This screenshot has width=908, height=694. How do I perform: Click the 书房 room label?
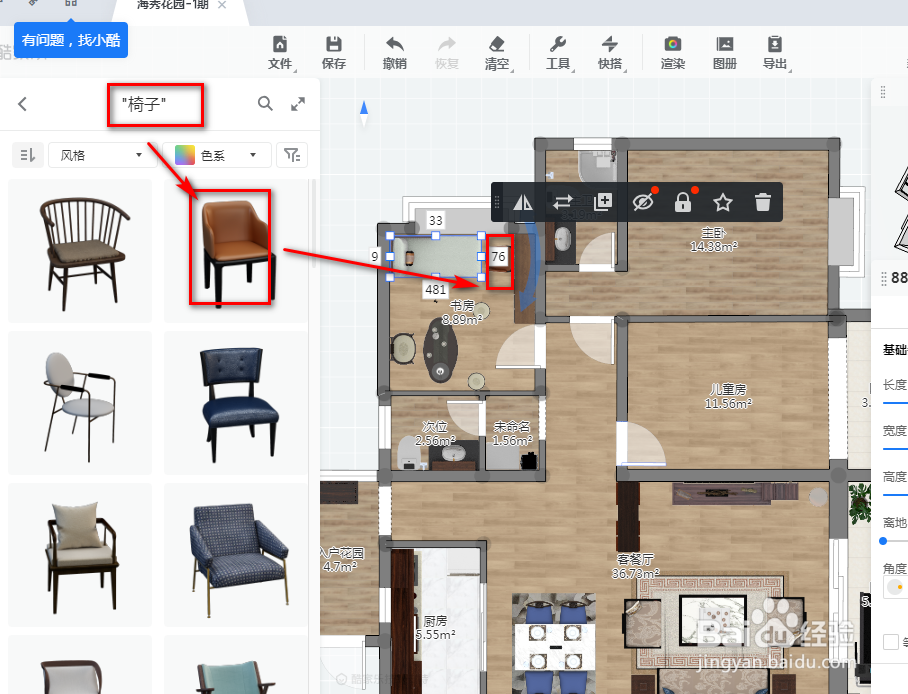point(462,305)
